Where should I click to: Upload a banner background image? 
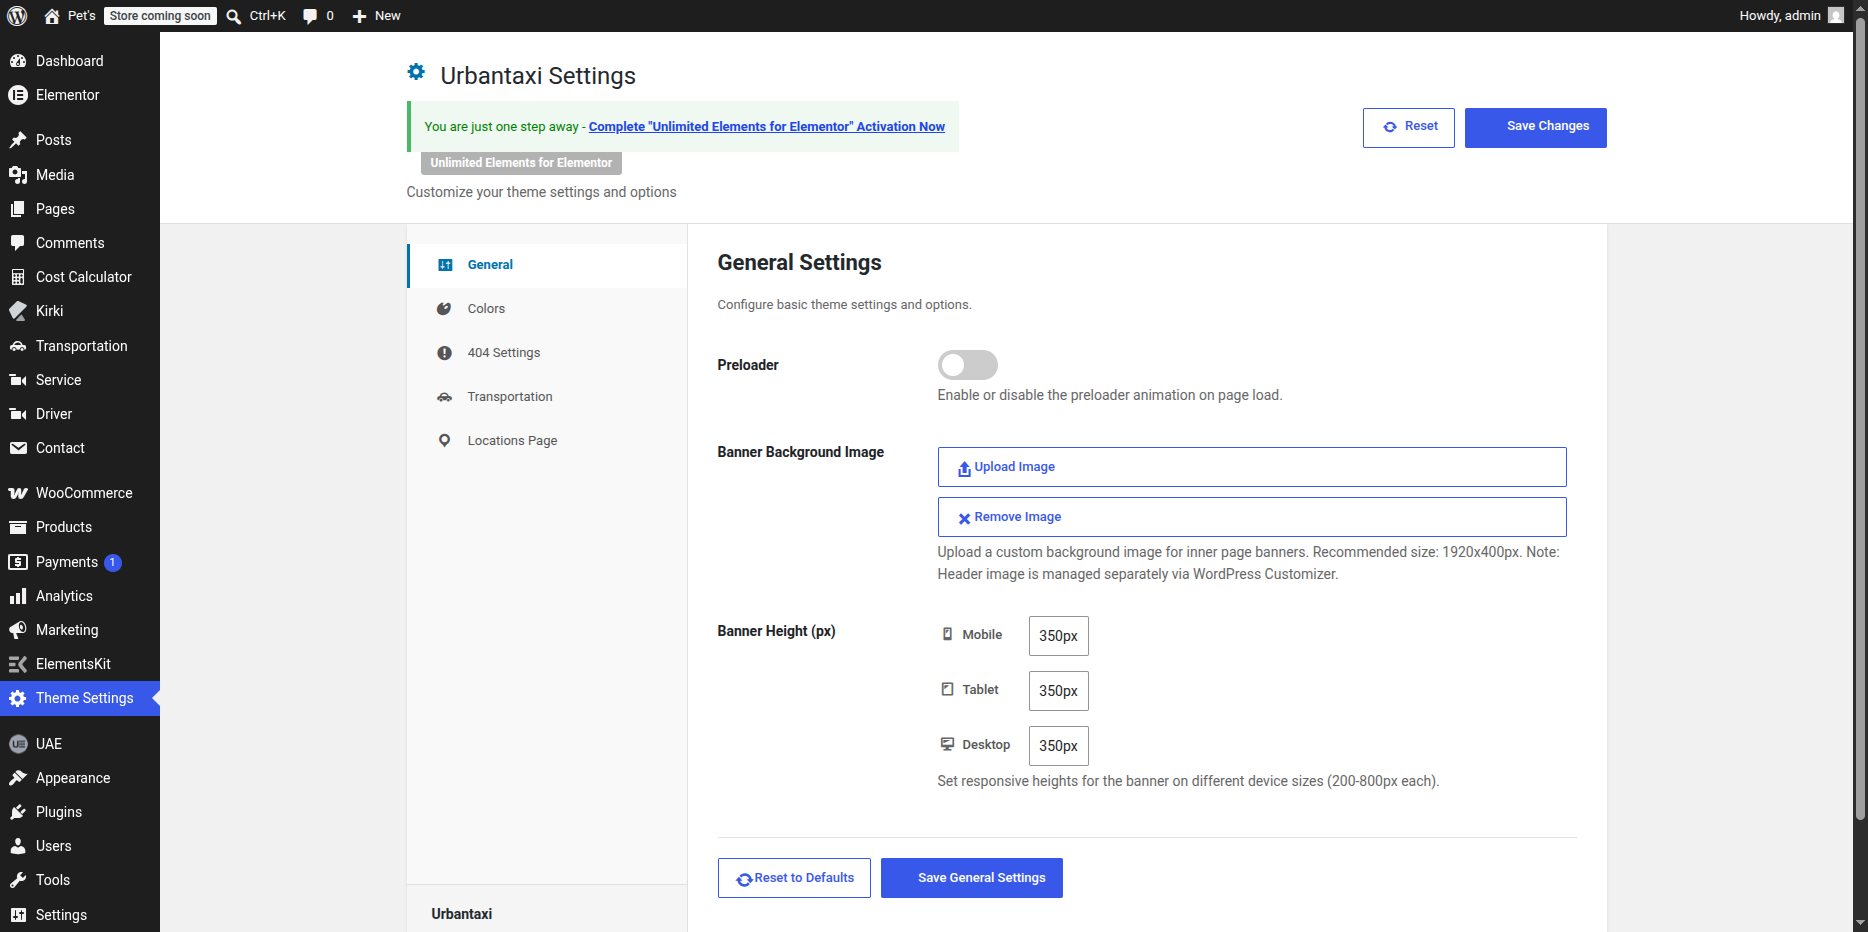pyautogui.click(x=1252, y=467)
